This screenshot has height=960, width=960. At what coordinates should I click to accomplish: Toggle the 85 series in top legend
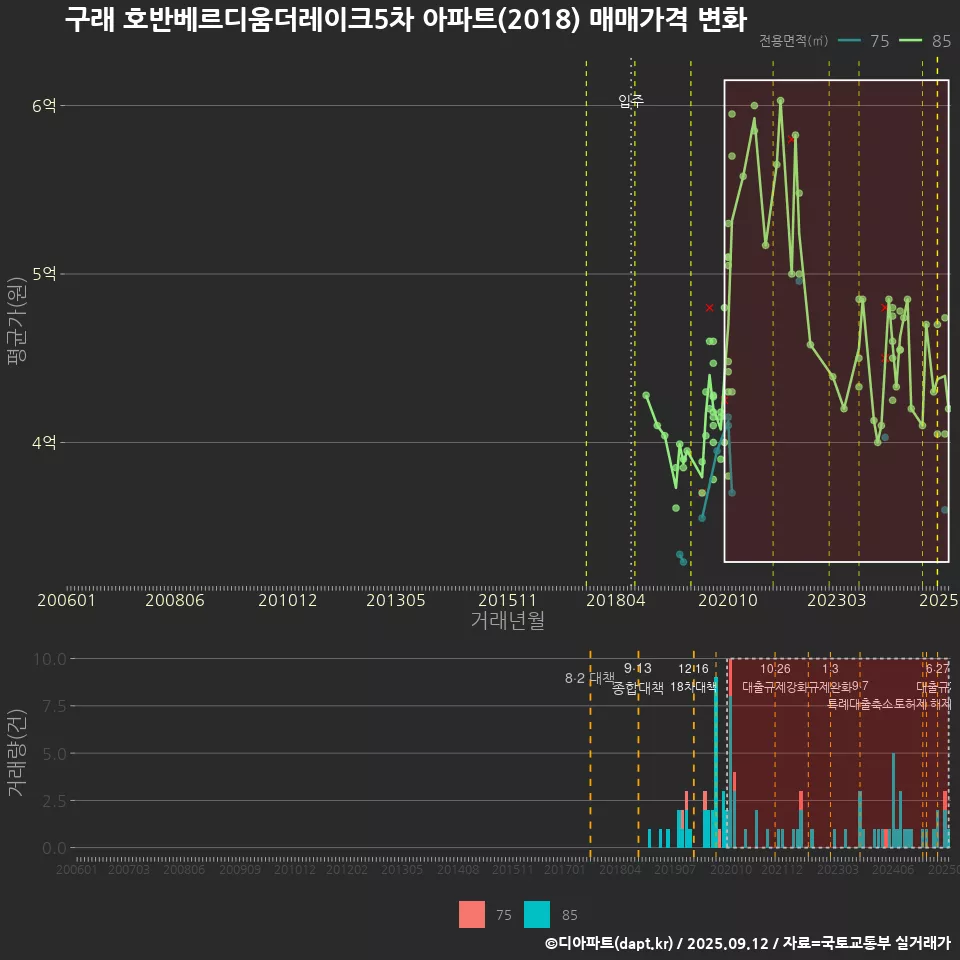pyautogui.click(x=927, y=41)
